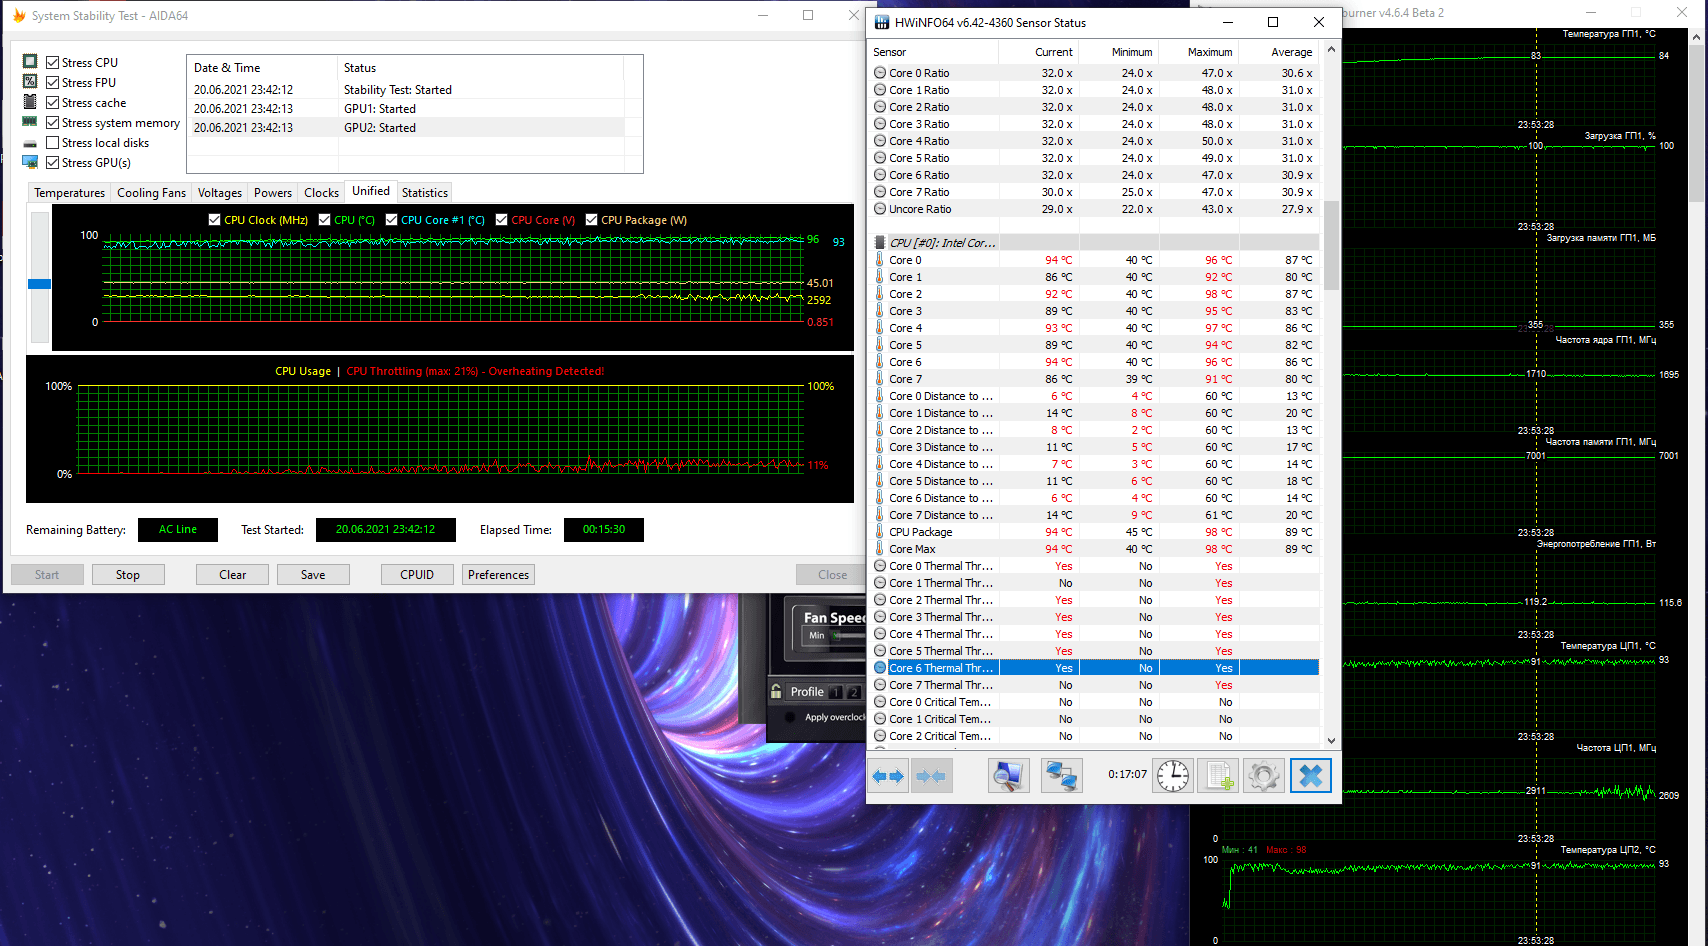Click the RAM module icon beside Stress system memory
The width and height of the screenshot is (1708, 946).
pos(30,122)
